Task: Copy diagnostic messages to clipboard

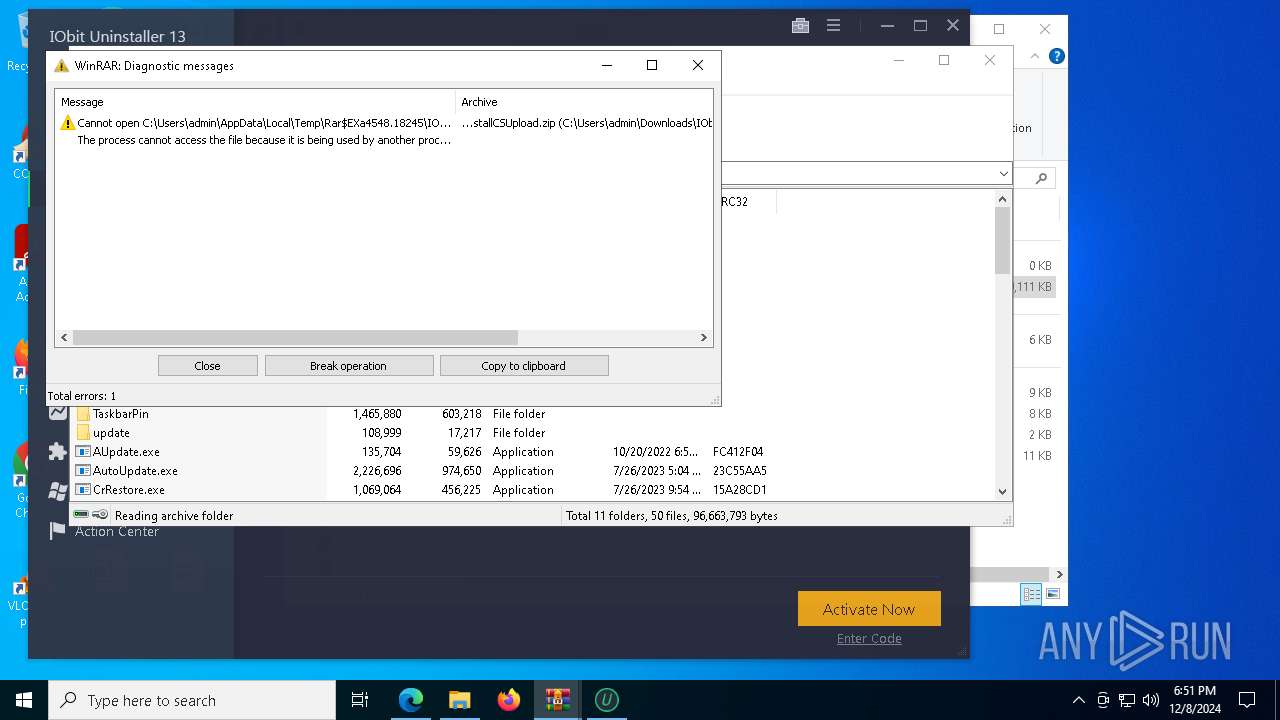Action: [x=523, y=366]
